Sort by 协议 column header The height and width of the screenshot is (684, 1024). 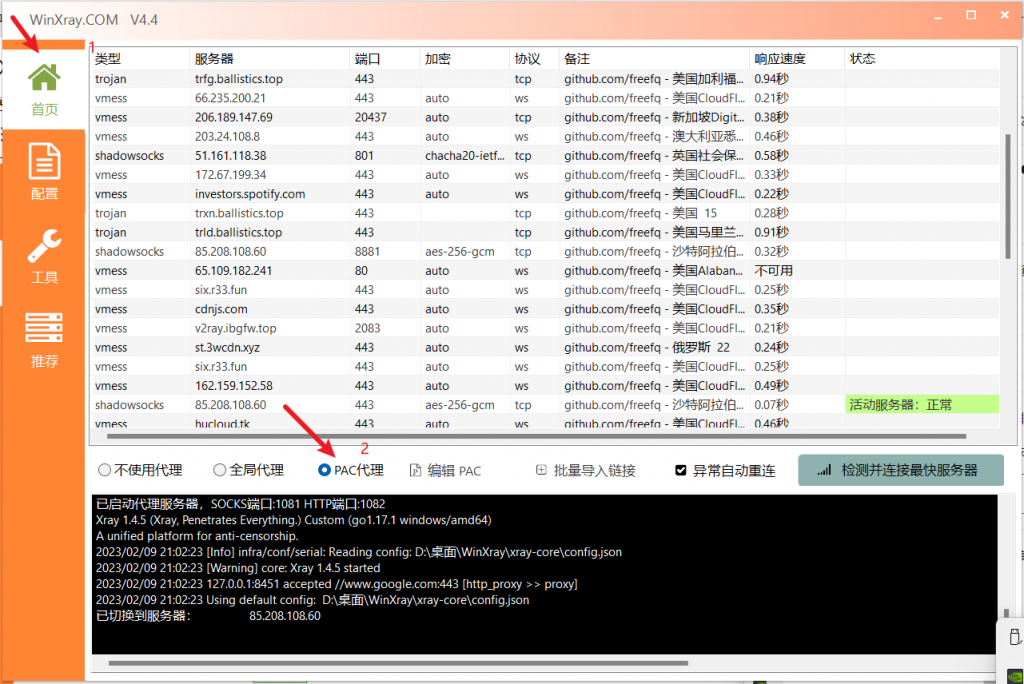pyautogui.click(x=534, y=59)
